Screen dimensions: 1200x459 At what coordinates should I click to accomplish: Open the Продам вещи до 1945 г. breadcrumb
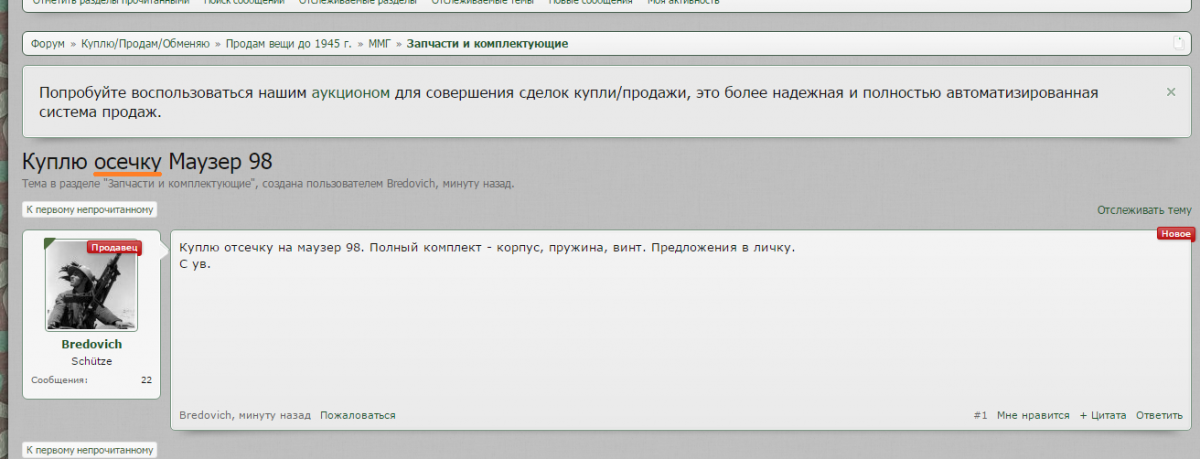pos(288,44)
